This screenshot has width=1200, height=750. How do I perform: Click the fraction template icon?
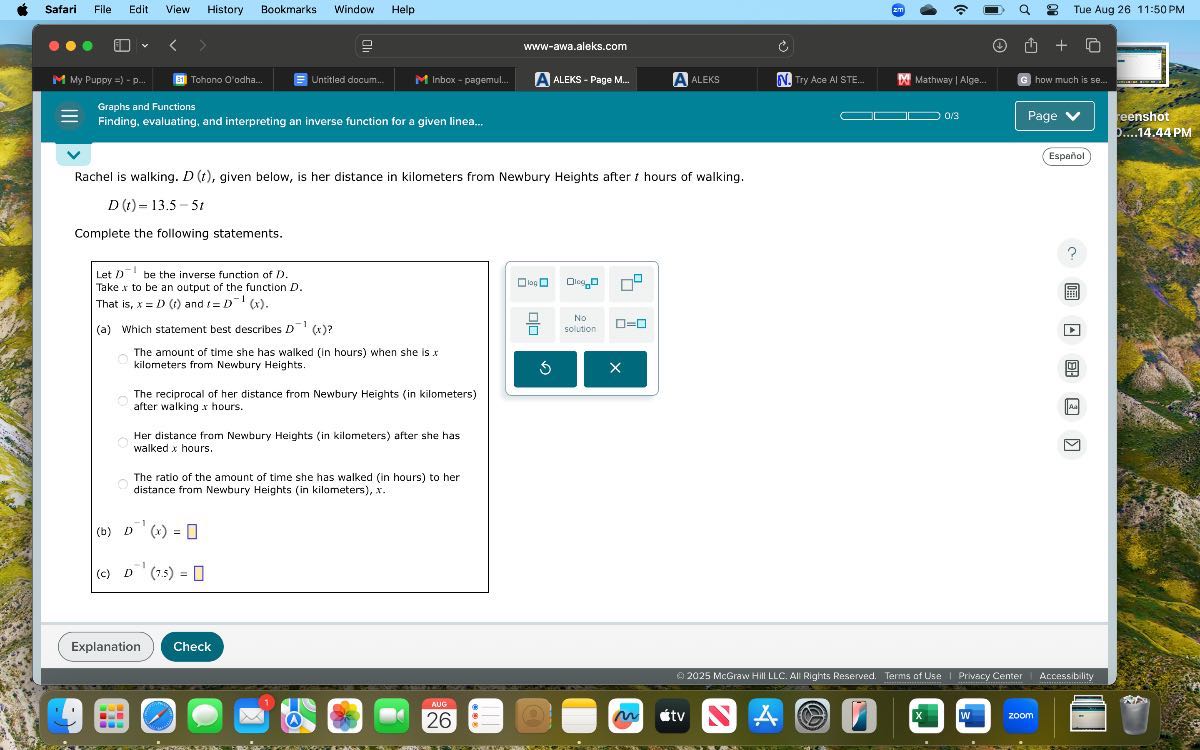[533, 323]
